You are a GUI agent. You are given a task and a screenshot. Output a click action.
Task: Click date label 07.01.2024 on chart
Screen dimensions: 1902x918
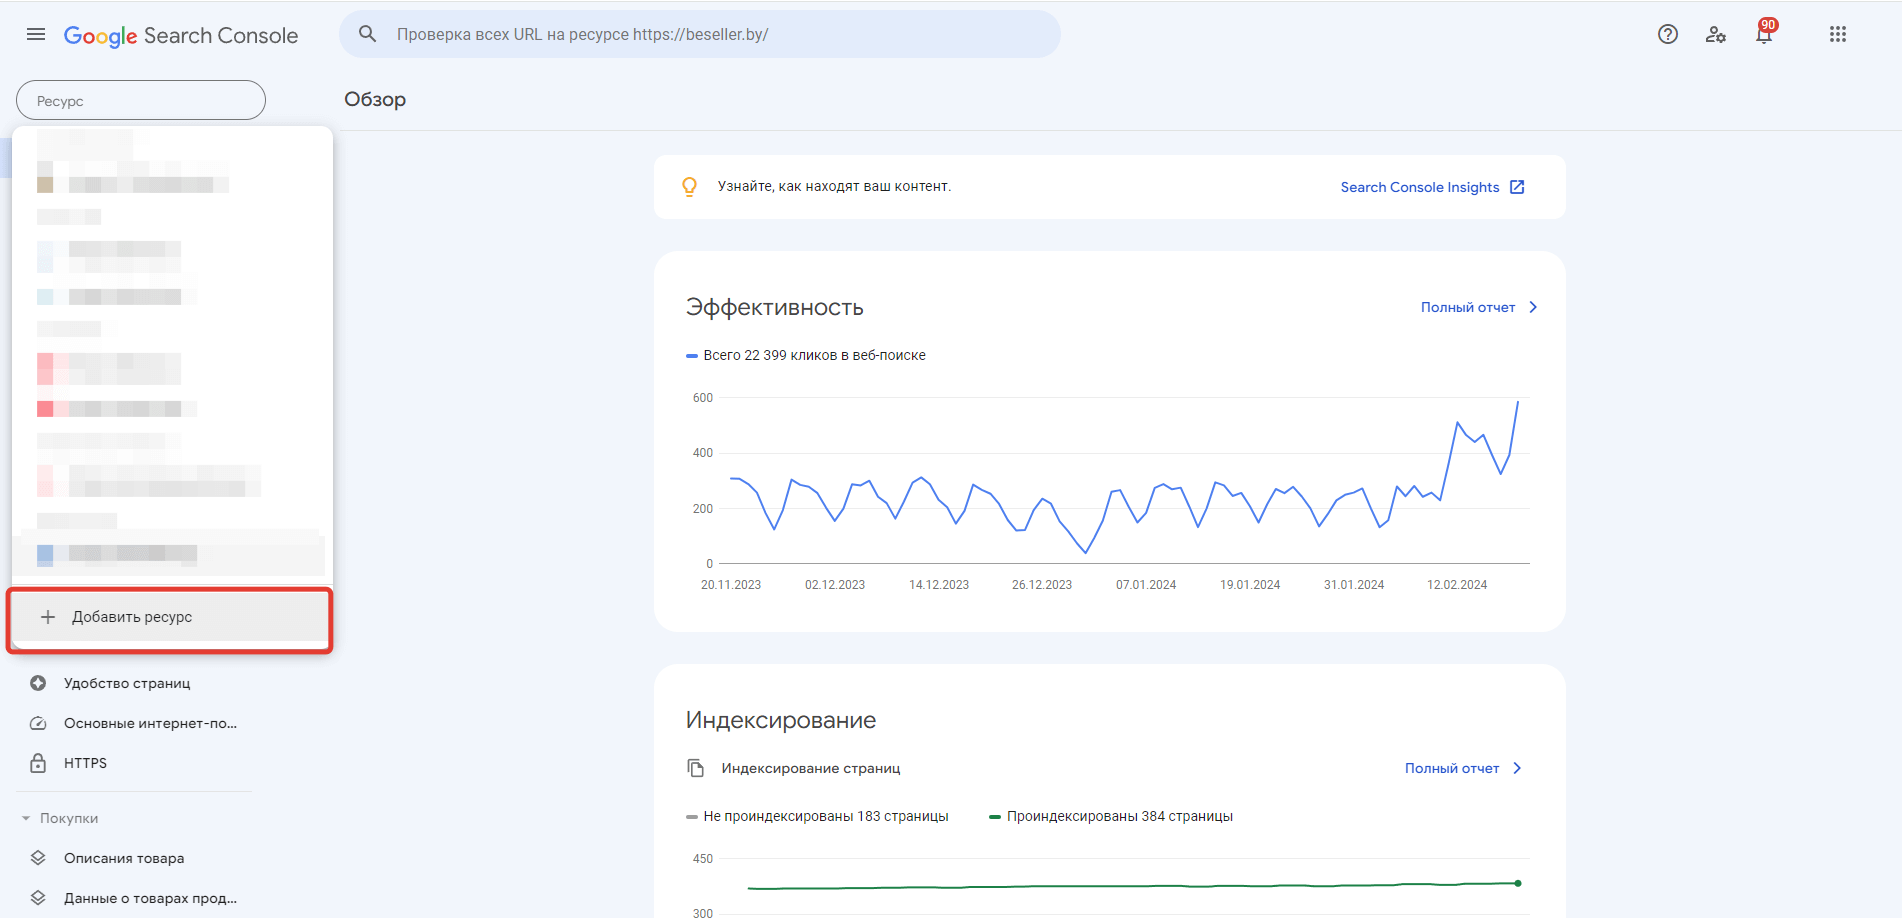[x=1146, y=585]
